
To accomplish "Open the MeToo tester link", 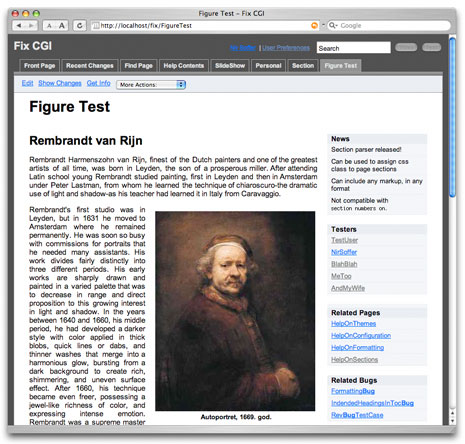I will pos(341,276).
